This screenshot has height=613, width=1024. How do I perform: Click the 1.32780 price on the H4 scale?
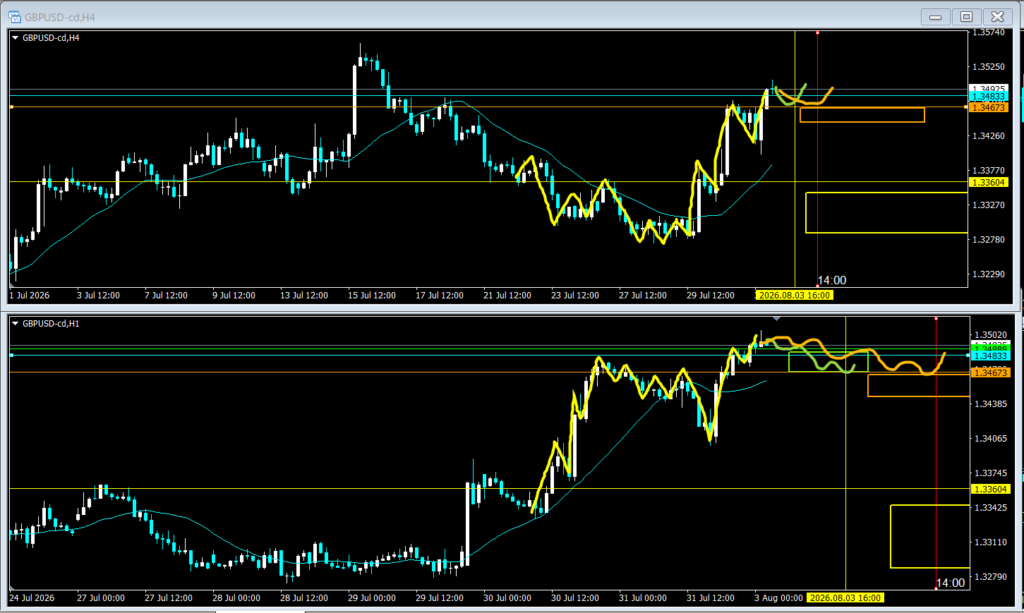pyautogui.click(x=988, y=240)
